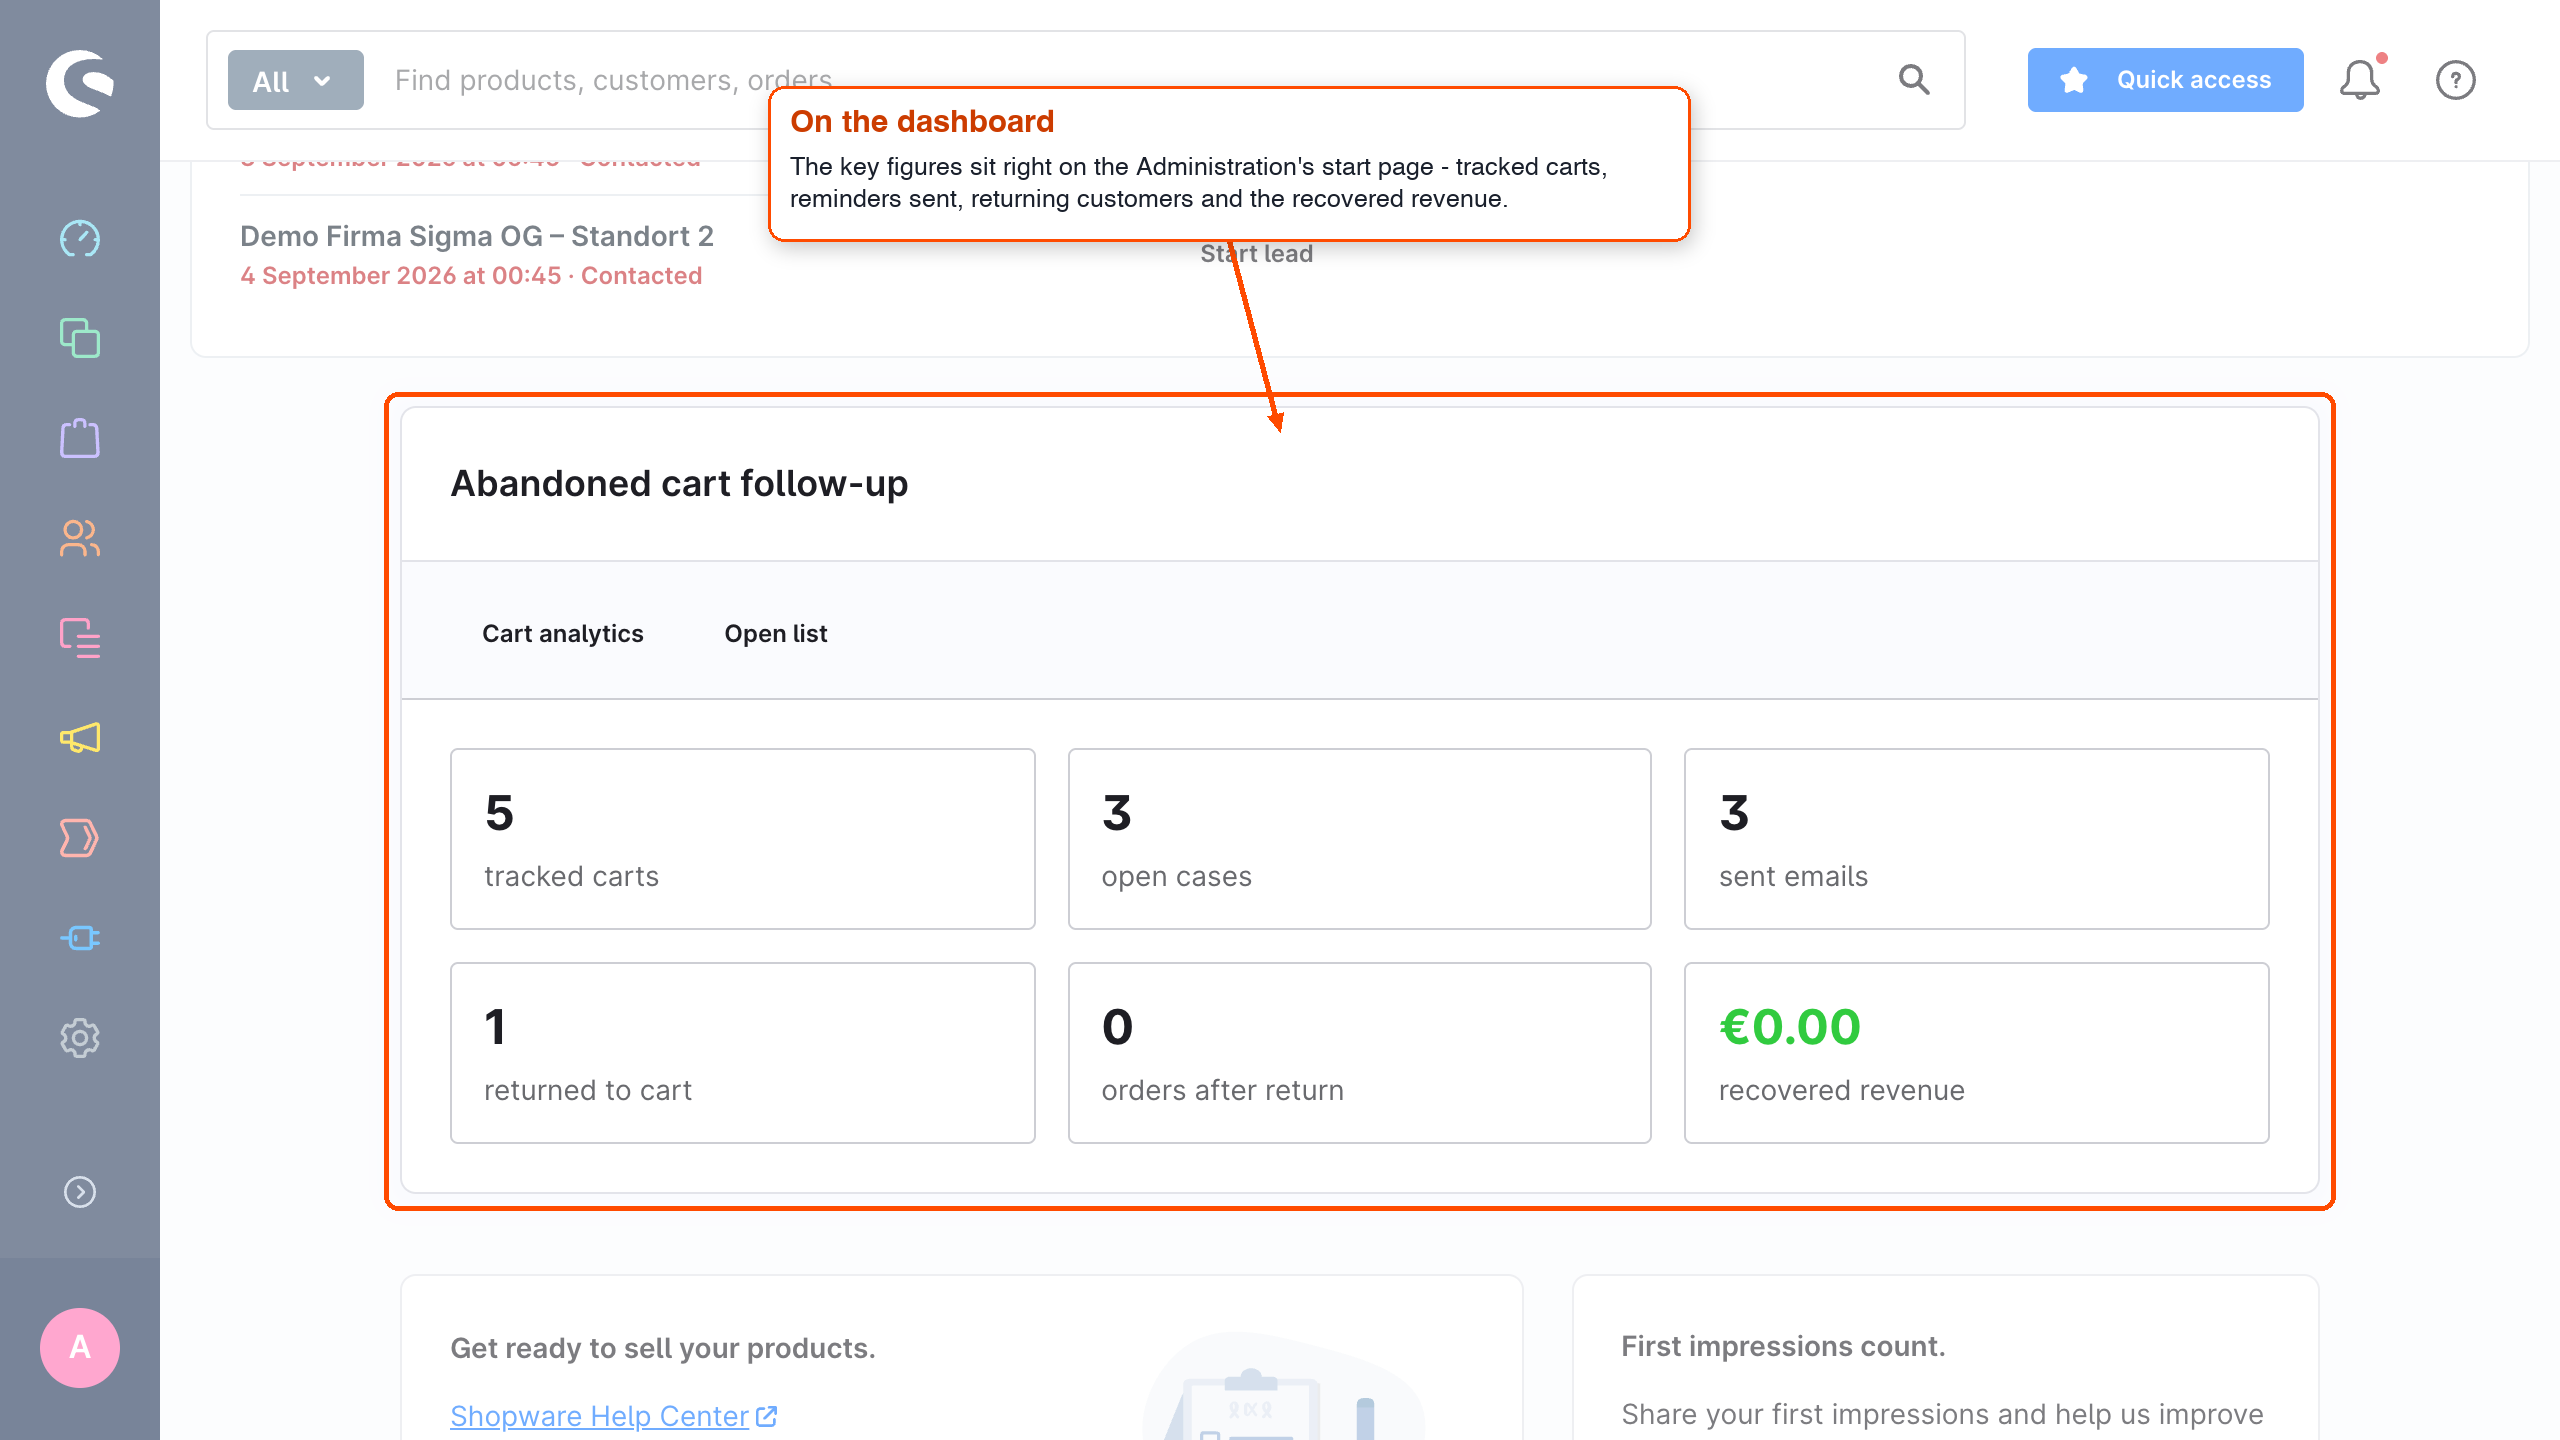Viewport: 2560px width, 1440px height.
Task: Switch to Cart analytics tab
Action: point(563,633)
